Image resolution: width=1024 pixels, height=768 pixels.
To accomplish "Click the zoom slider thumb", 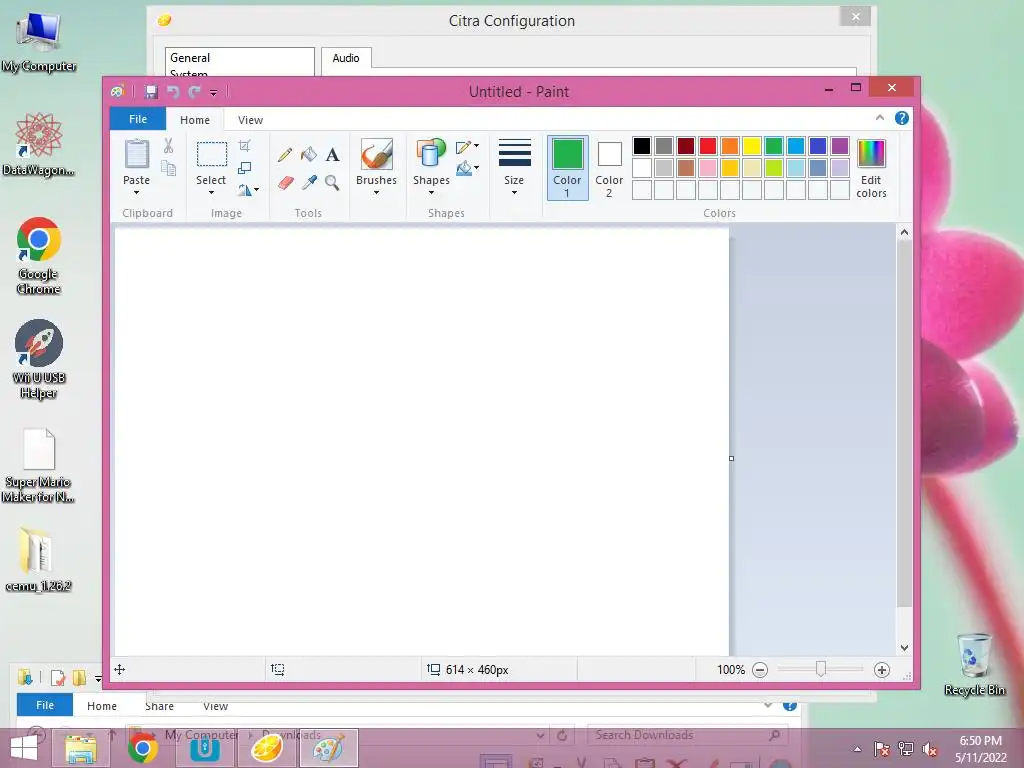I will [x=821, y=669].
